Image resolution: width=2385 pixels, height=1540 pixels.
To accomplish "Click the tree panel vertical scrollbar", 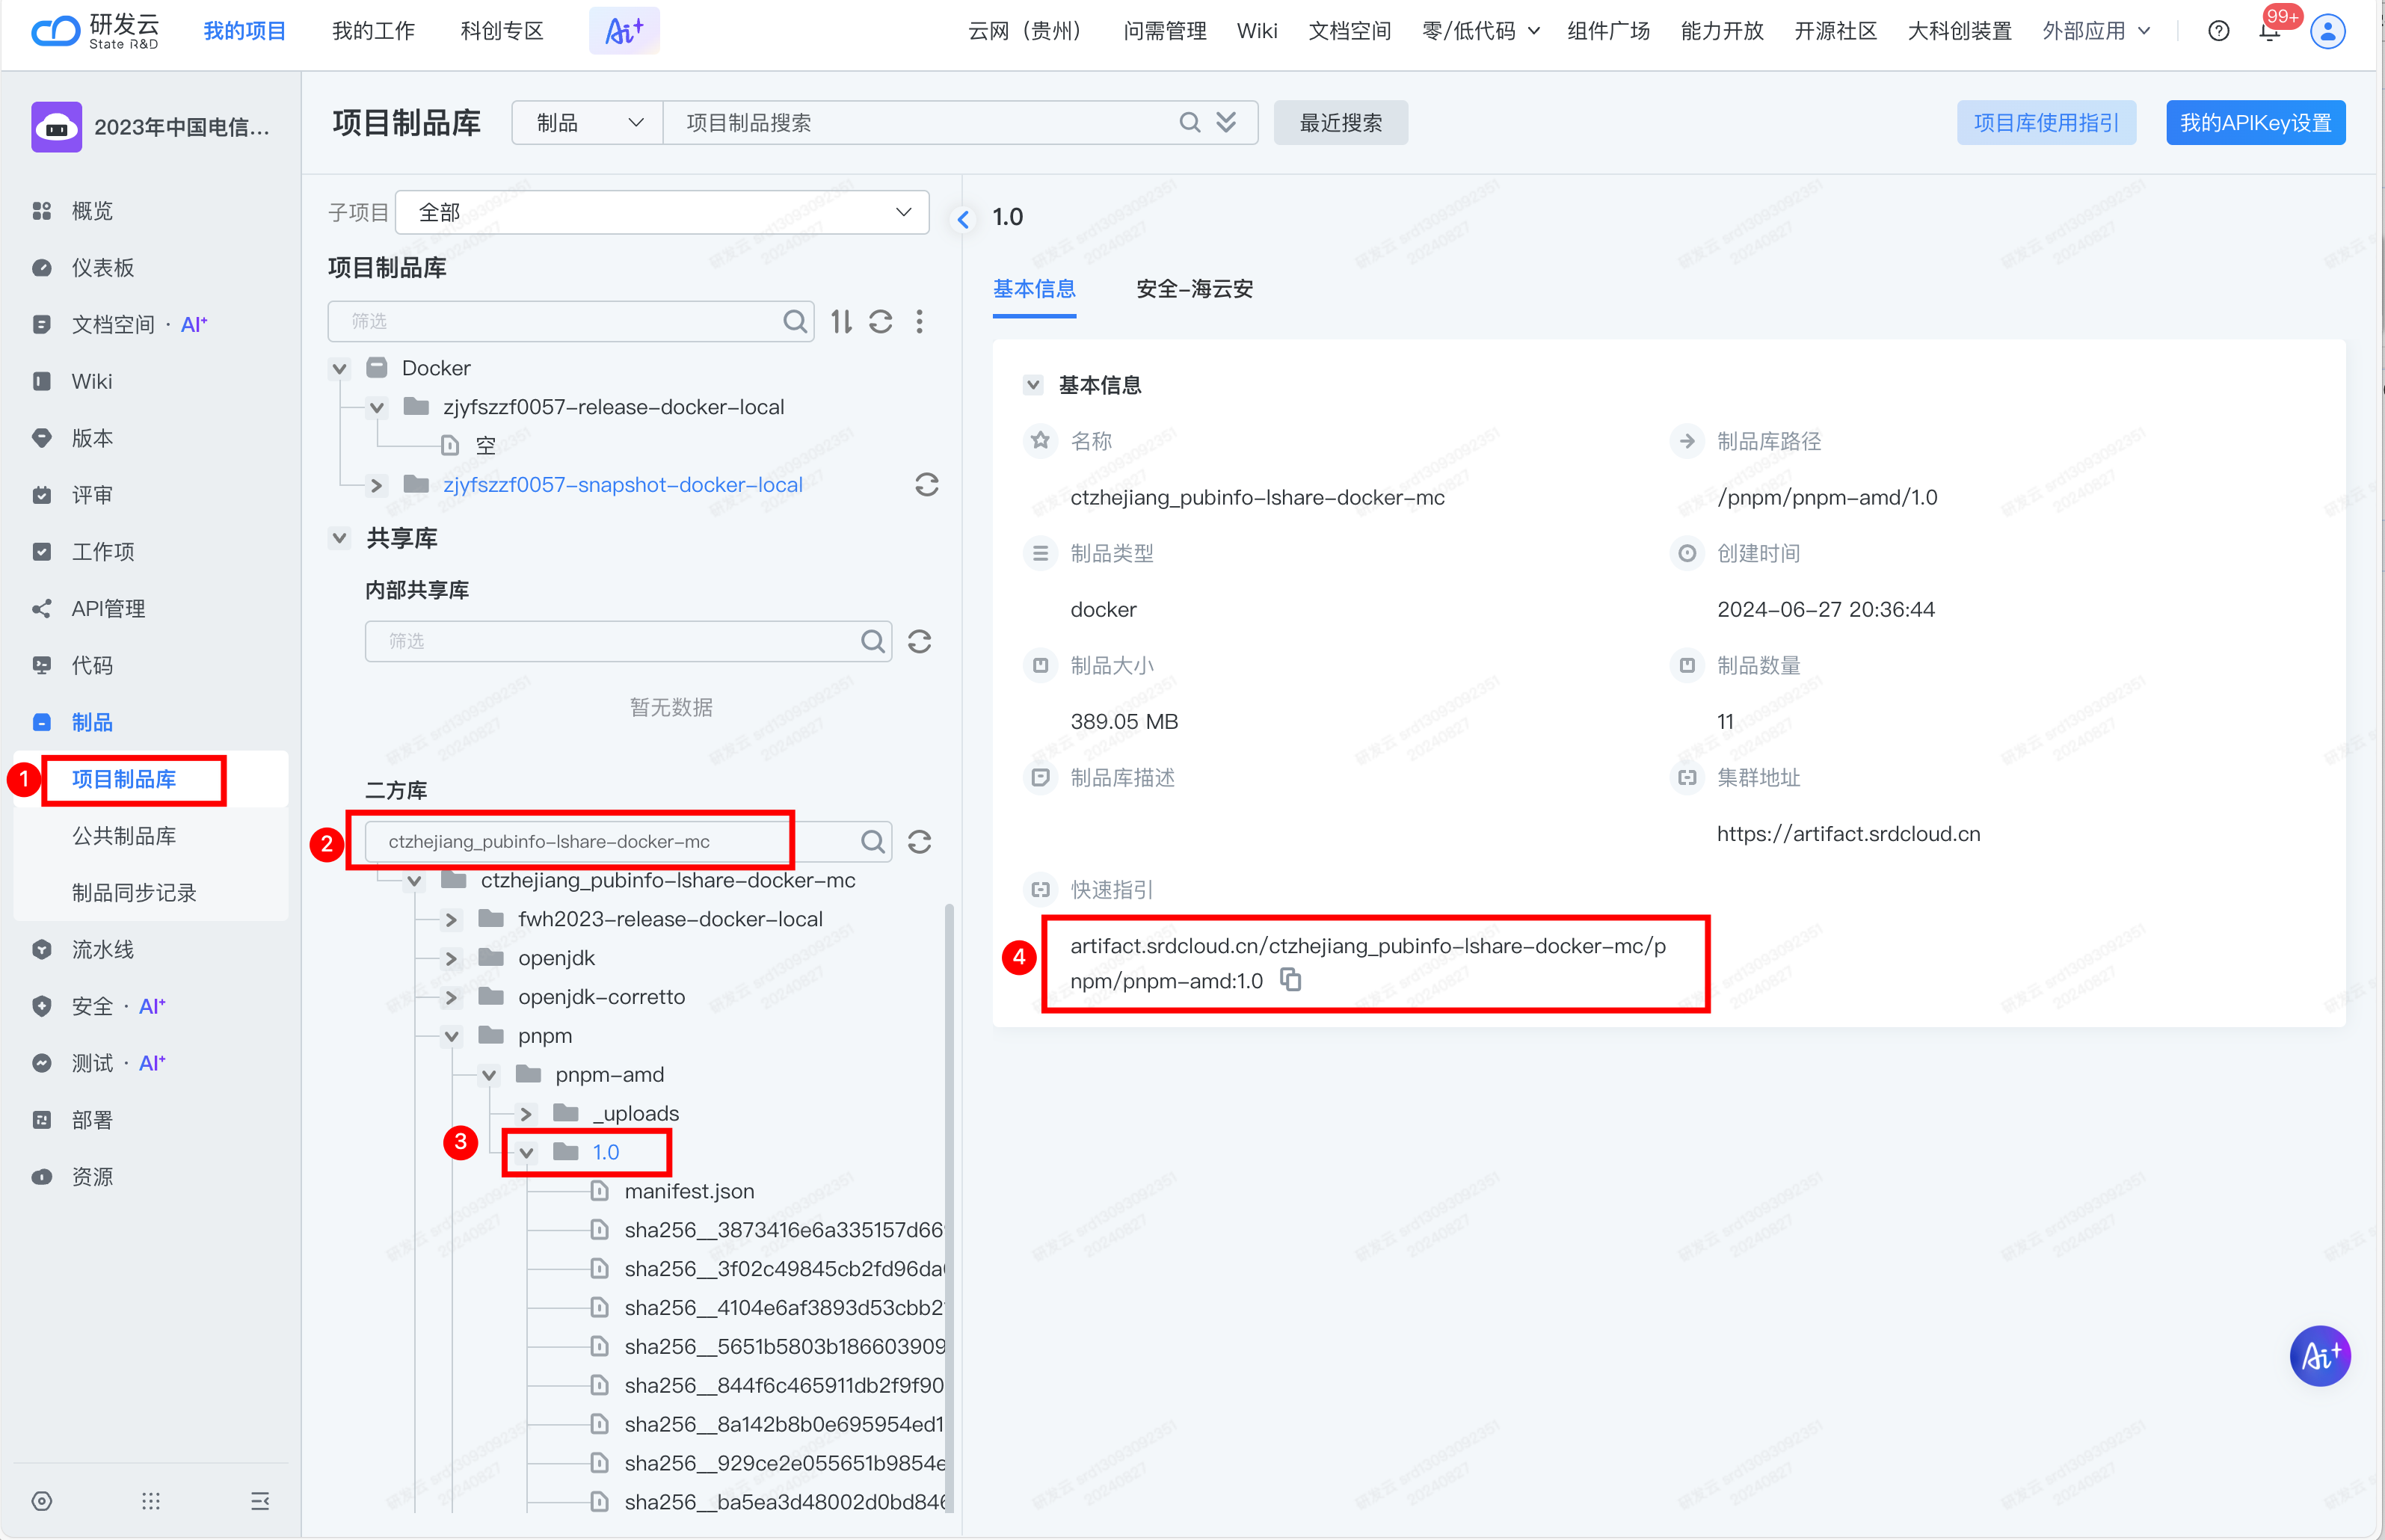I will tap(948, 1207).
